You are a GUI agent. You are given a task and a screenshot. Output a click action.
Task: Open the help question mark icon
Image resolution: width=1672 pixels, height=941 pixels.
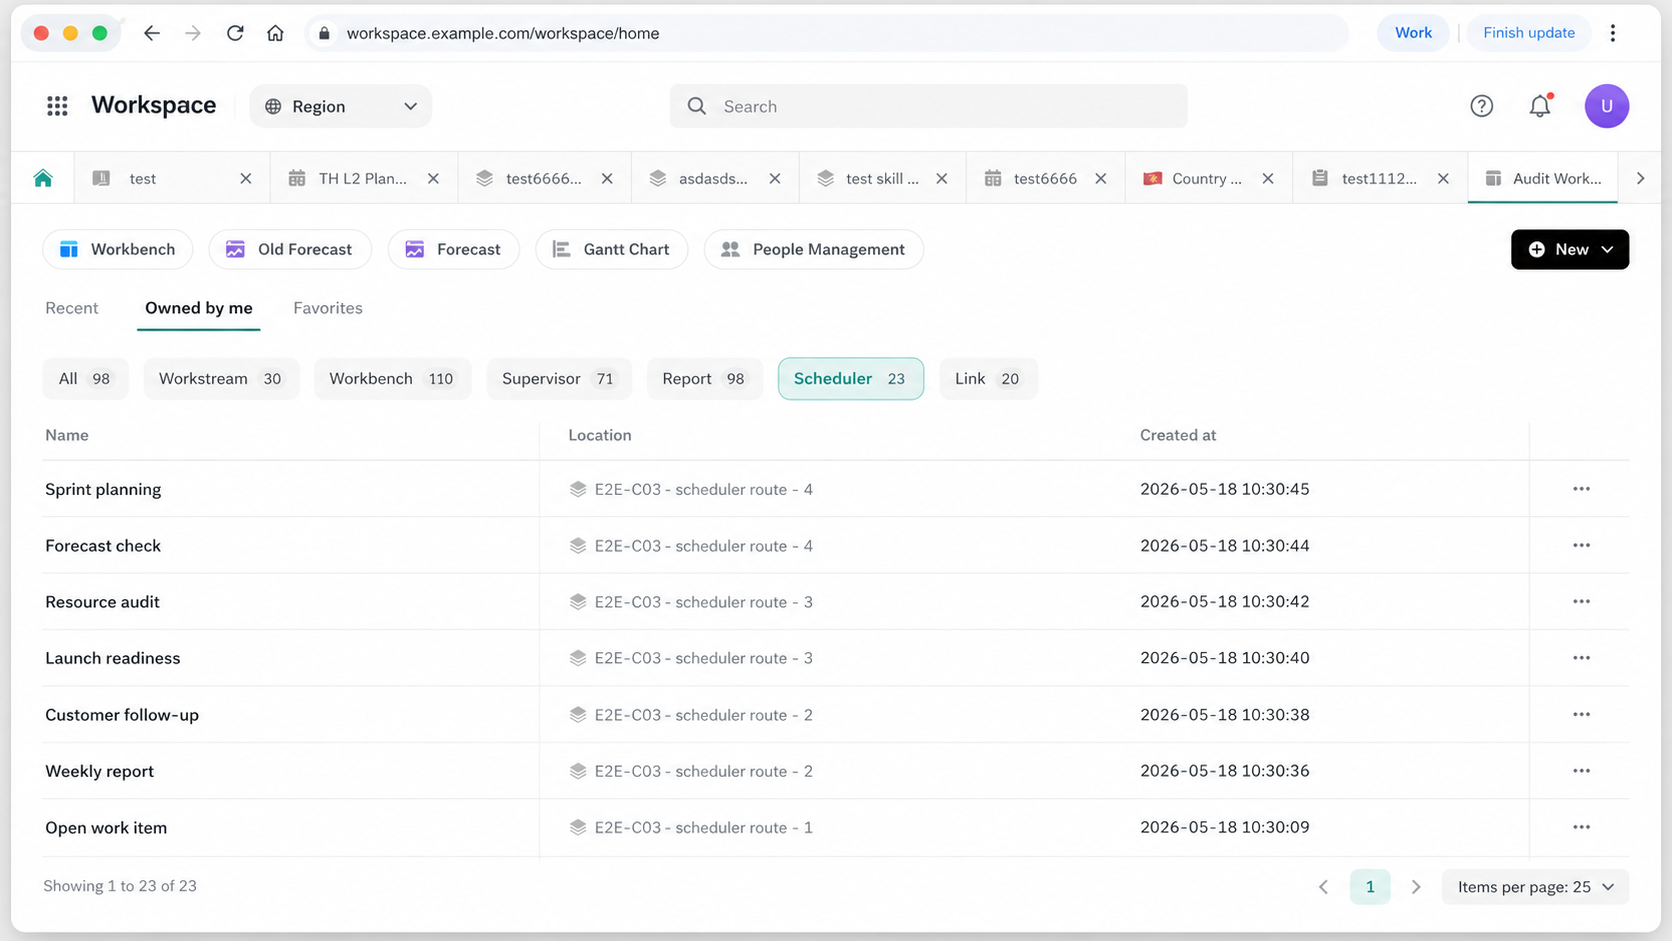pyautogui.click(x=1481, y=106)
